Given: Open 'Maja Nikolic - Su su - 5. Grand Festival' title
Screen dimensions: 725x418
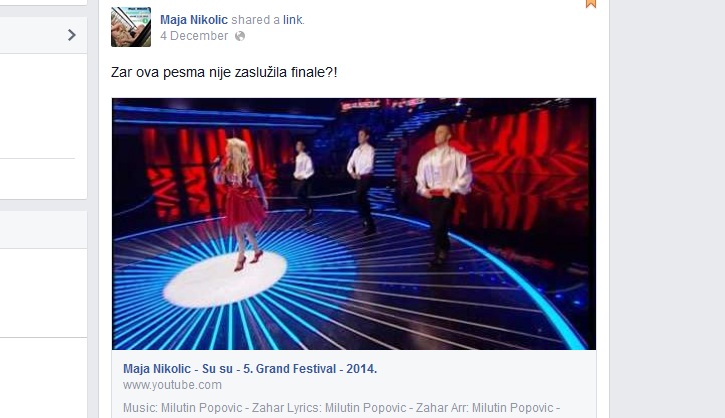Looking at the screenshot, I should coord(250,369).
